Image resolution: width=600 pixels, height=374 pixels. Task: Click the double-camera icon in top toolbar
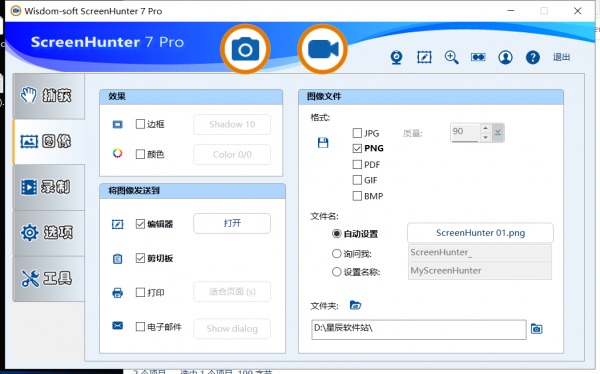coord(478,57)
